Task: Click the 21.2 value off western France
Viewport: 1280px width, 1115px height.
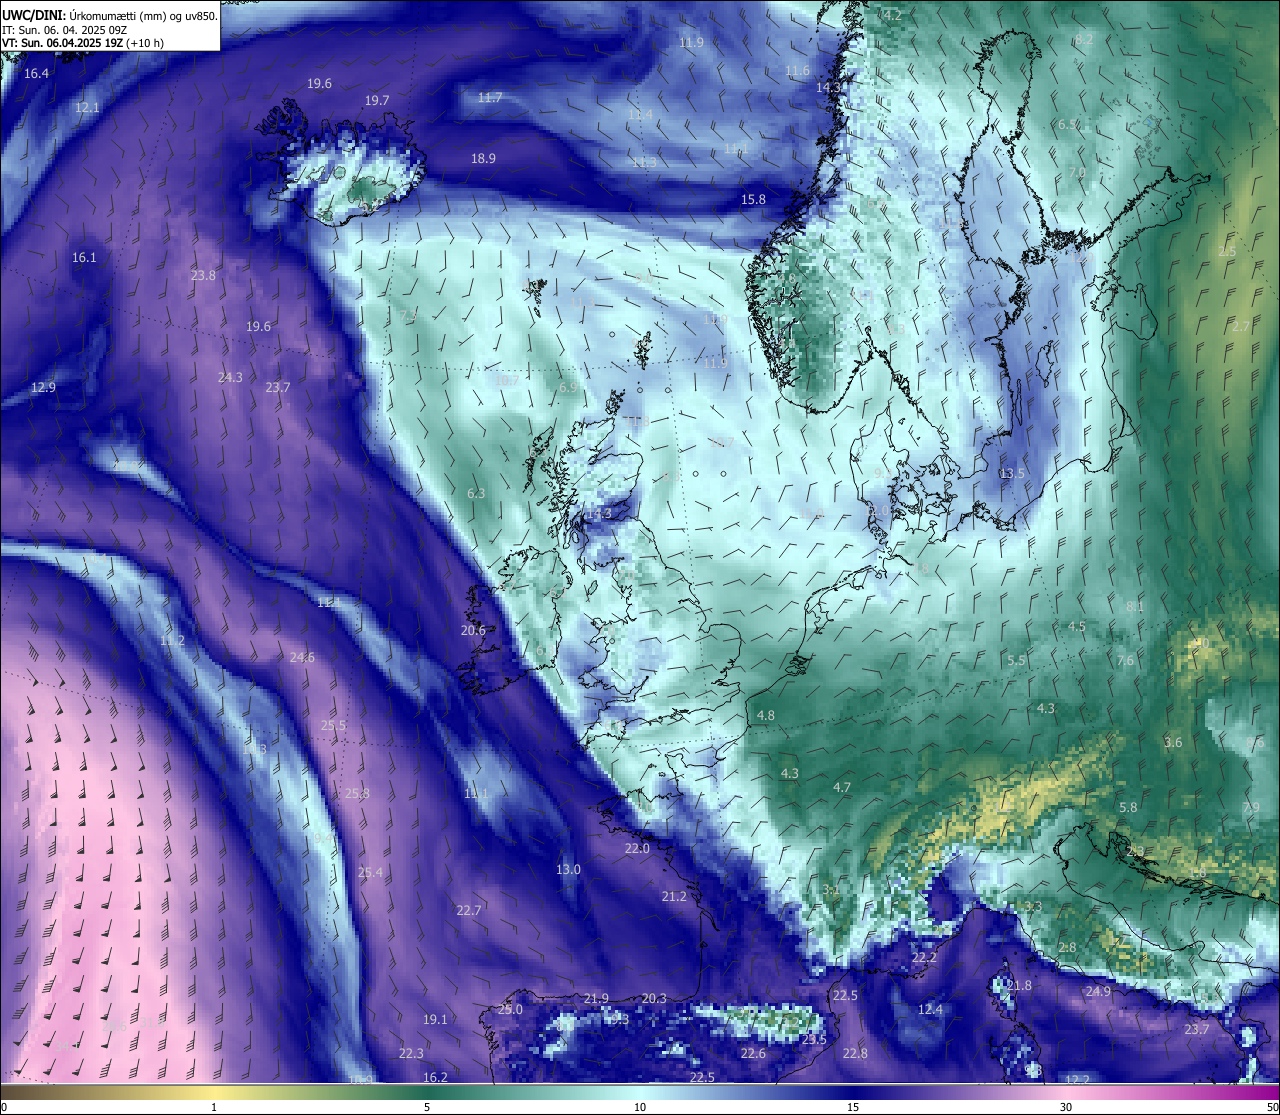Action: pyautogui.click(x=674, y=897)
